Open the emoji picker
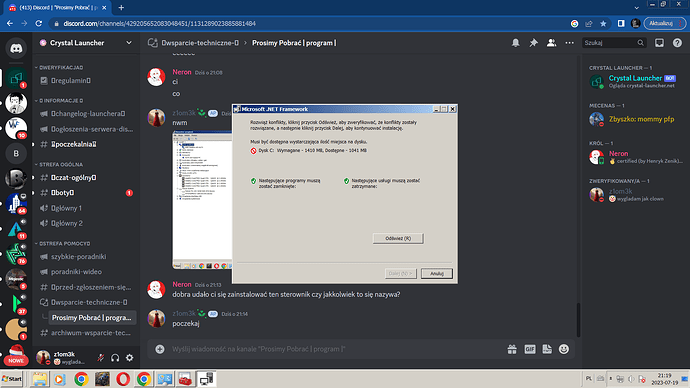Image resolution: width=690 pixels, height=388 pixels. click(x=564, y=349)
